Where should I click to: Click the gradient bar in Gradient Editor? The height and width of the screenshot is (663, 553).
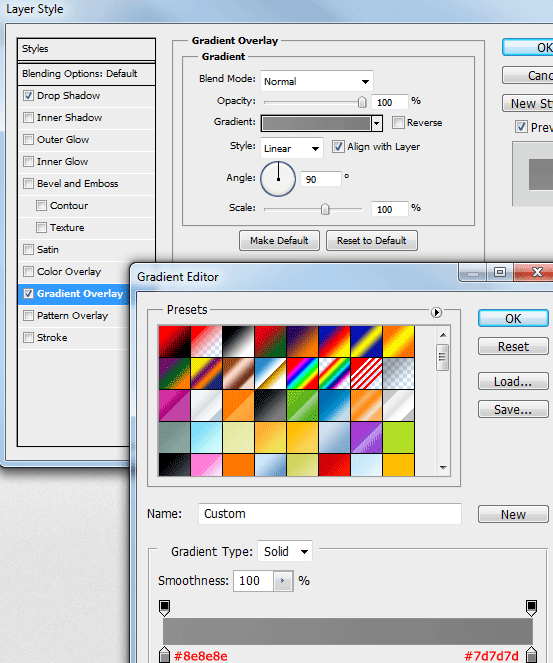(x=348, y=631)
